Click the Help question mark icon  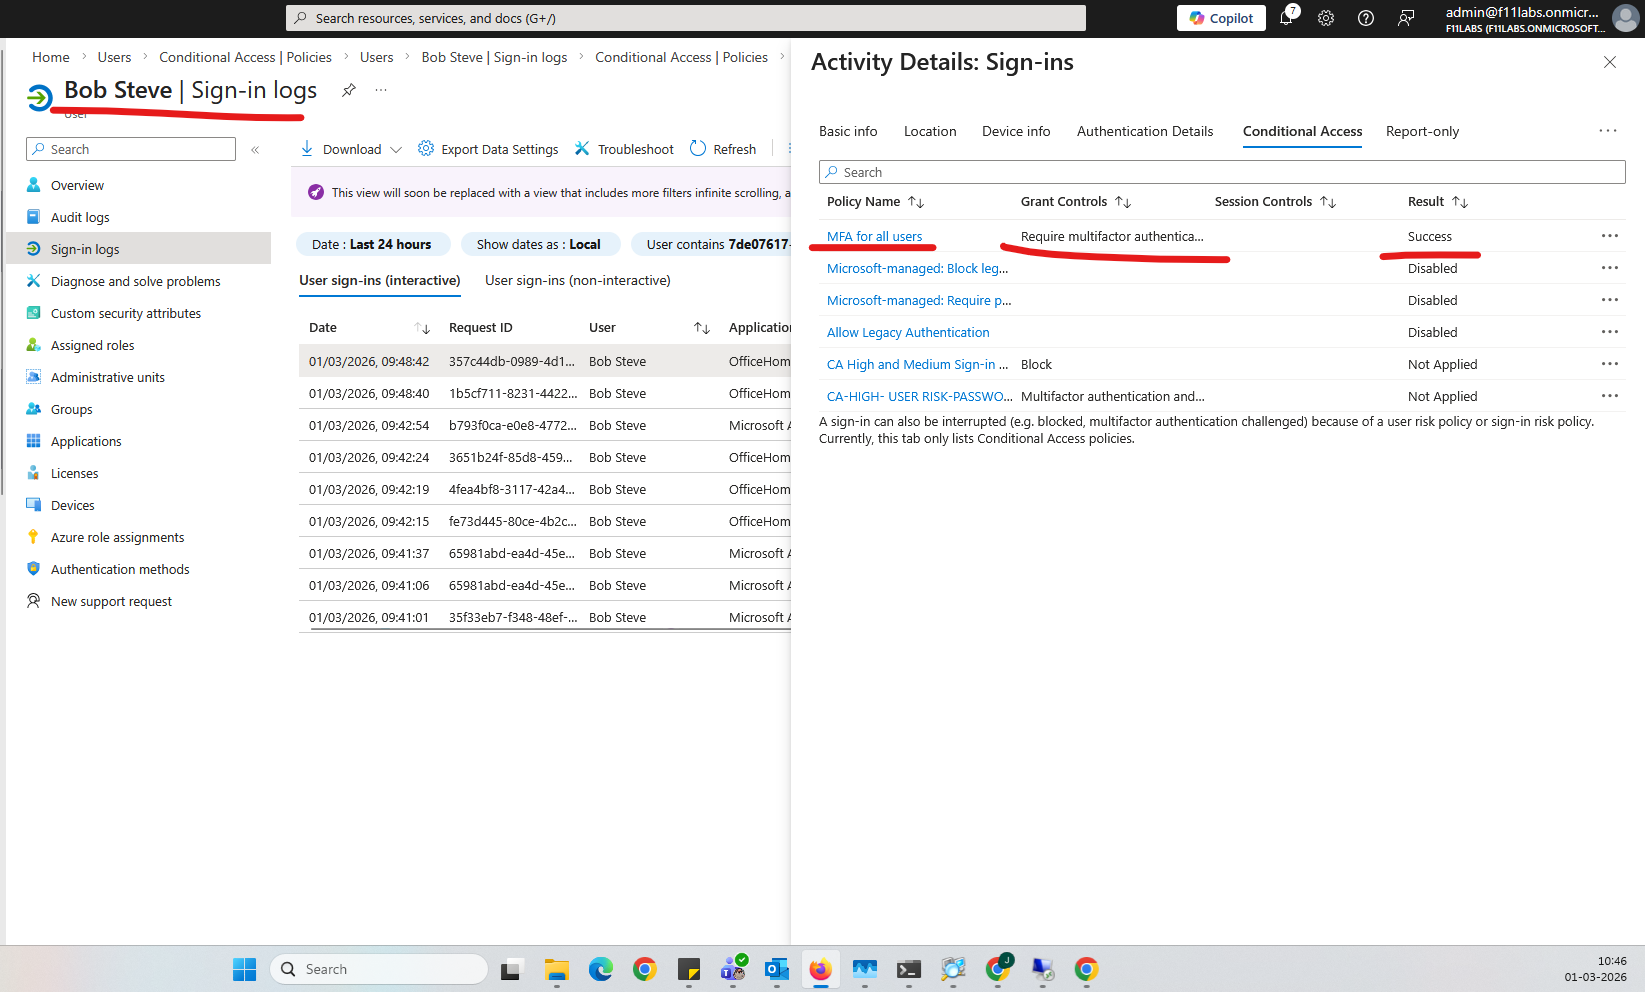(1366, 18)
